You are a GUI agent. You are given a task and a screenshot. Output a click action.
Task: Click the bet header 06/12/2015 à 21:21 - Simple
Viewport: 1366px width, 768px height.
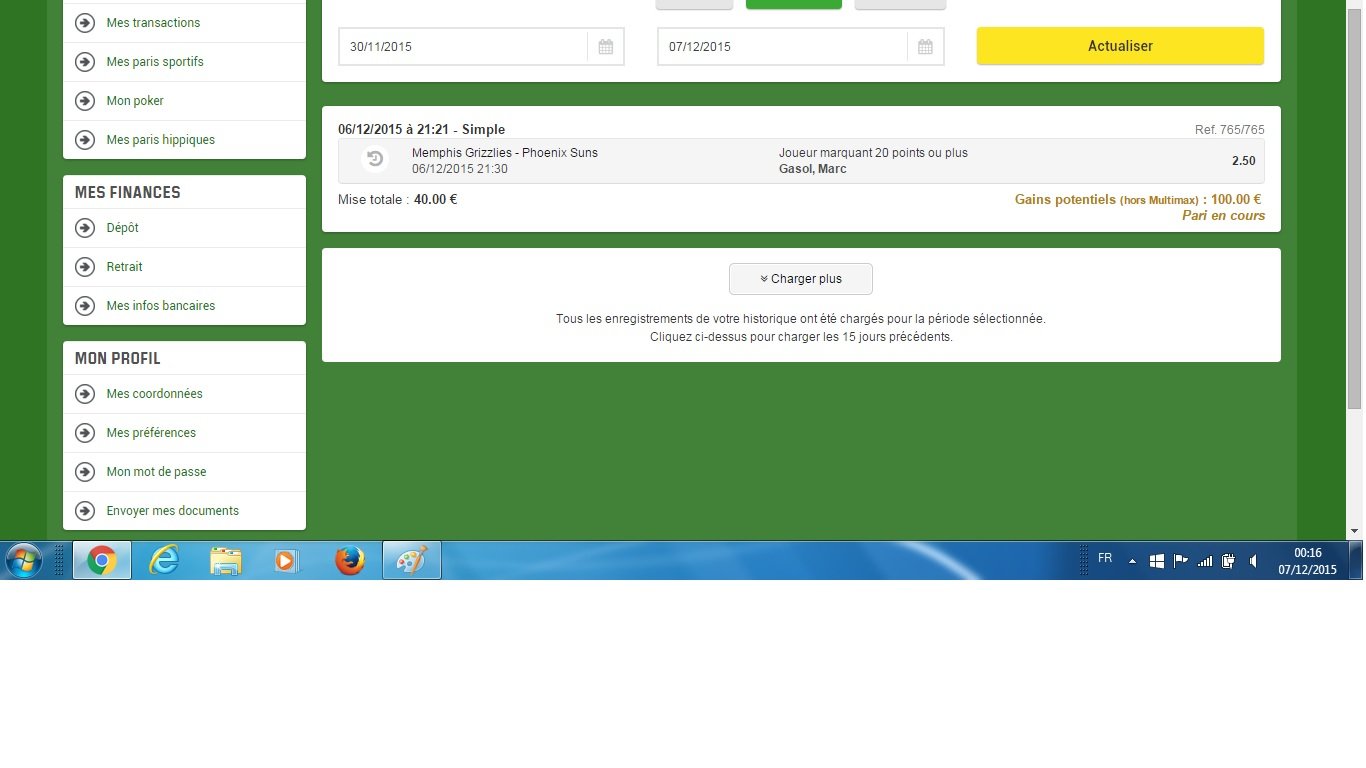421,129
